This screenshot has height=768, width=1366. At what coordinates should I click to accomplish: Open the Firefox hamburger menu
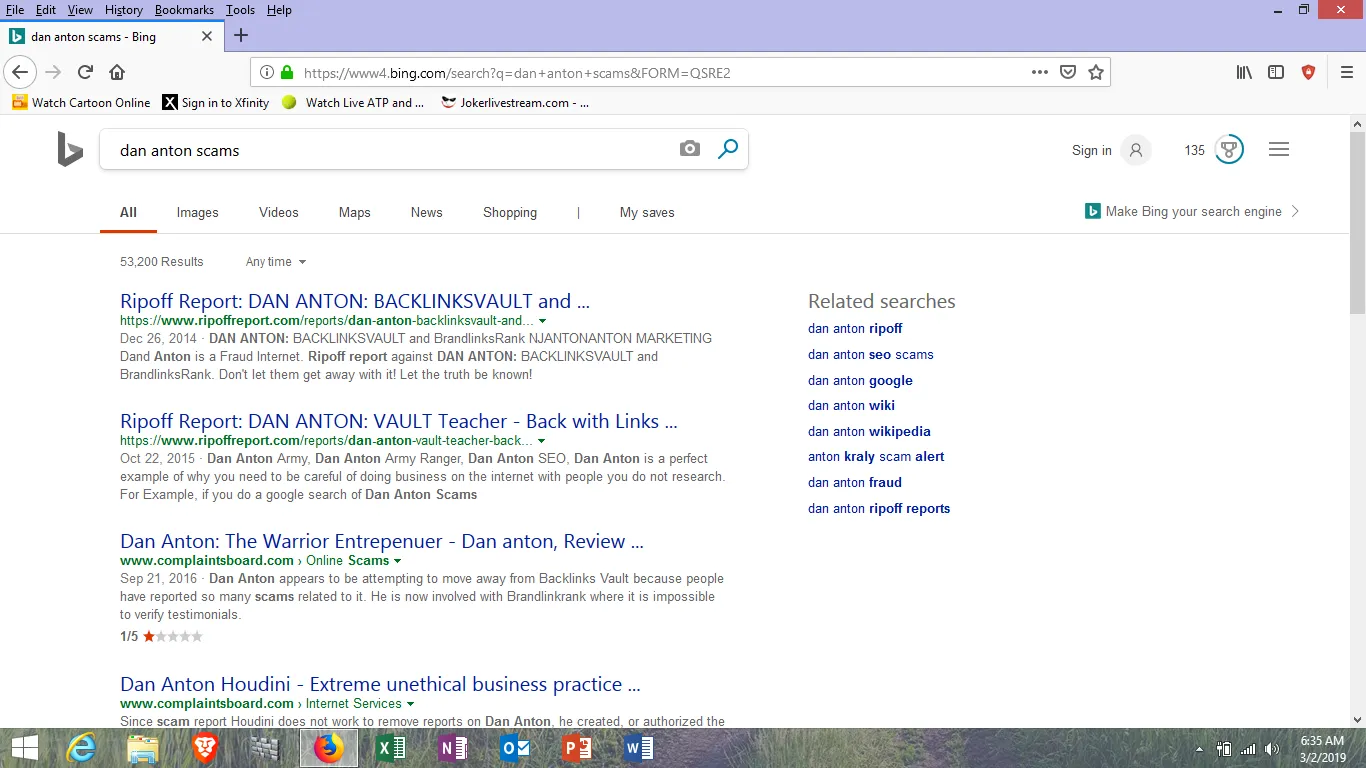[x=1347, y=72]
